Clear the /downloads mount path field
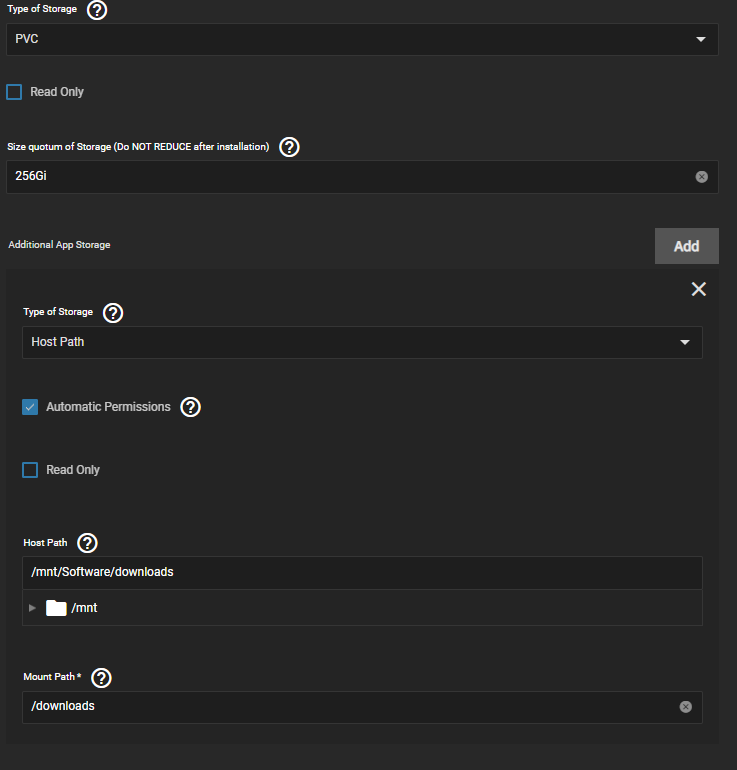The image size is (737, 770). point(685,707)
